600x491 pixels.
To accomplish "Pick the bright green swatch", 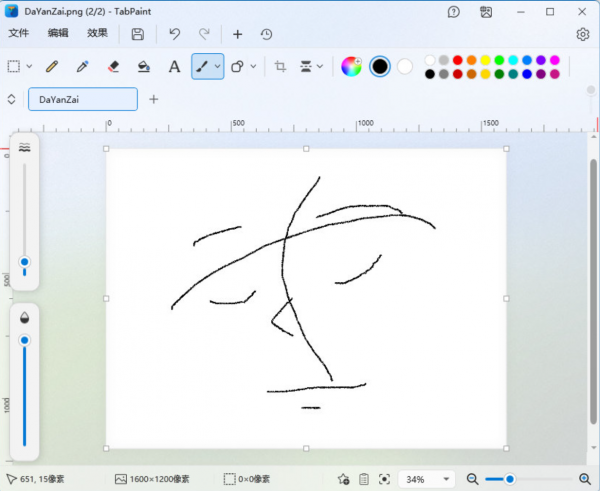I will [499, 60].
